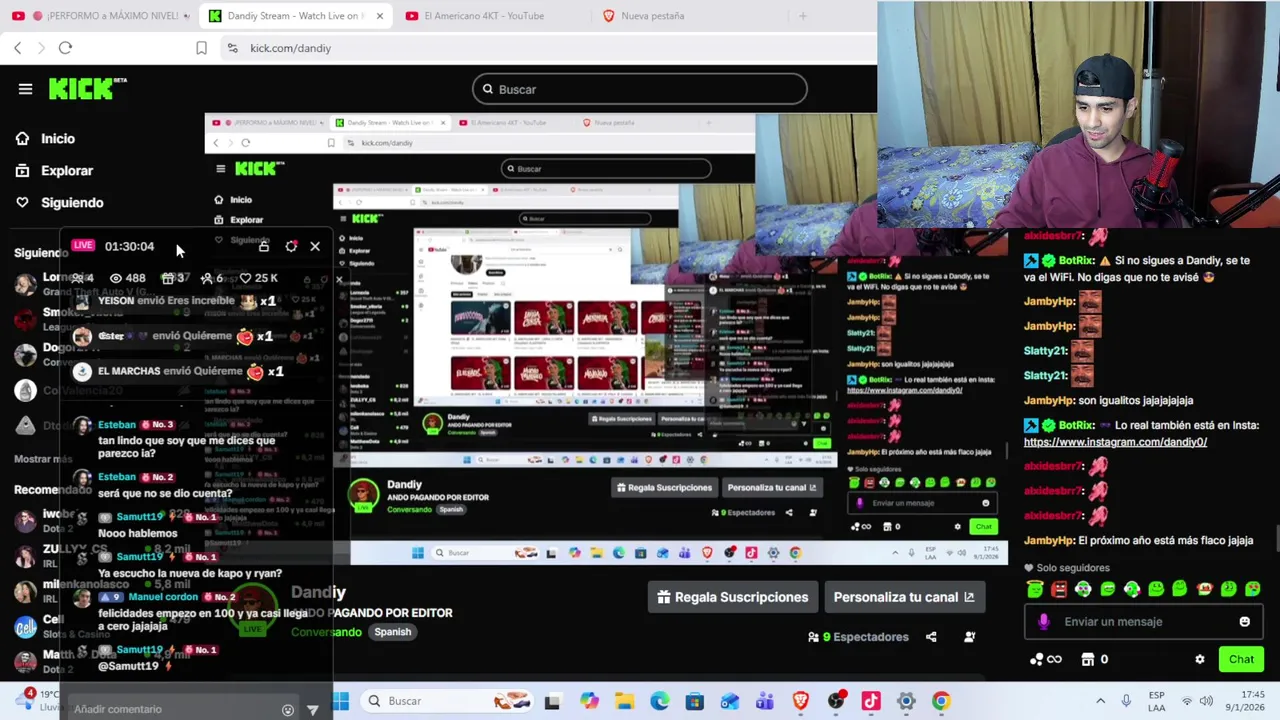Open Microsoft Store from taskbar
1280x720 pixels.
click(694, 701)
